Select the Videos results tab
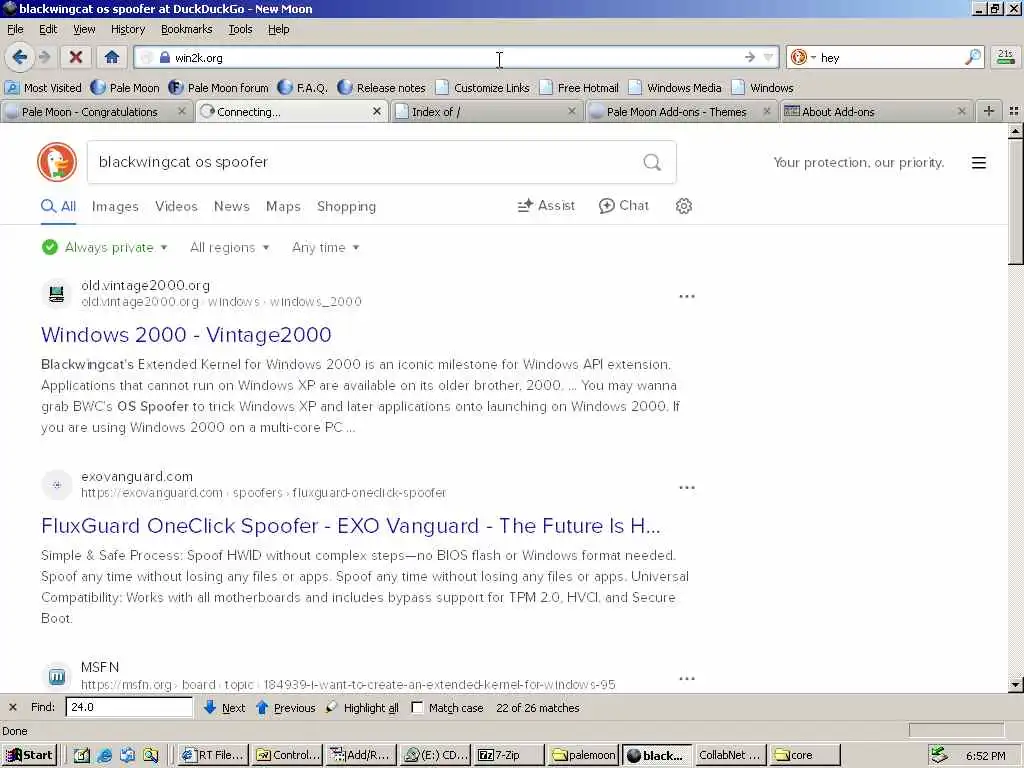Screen dimensions: 1024x768 click(176, 206)
